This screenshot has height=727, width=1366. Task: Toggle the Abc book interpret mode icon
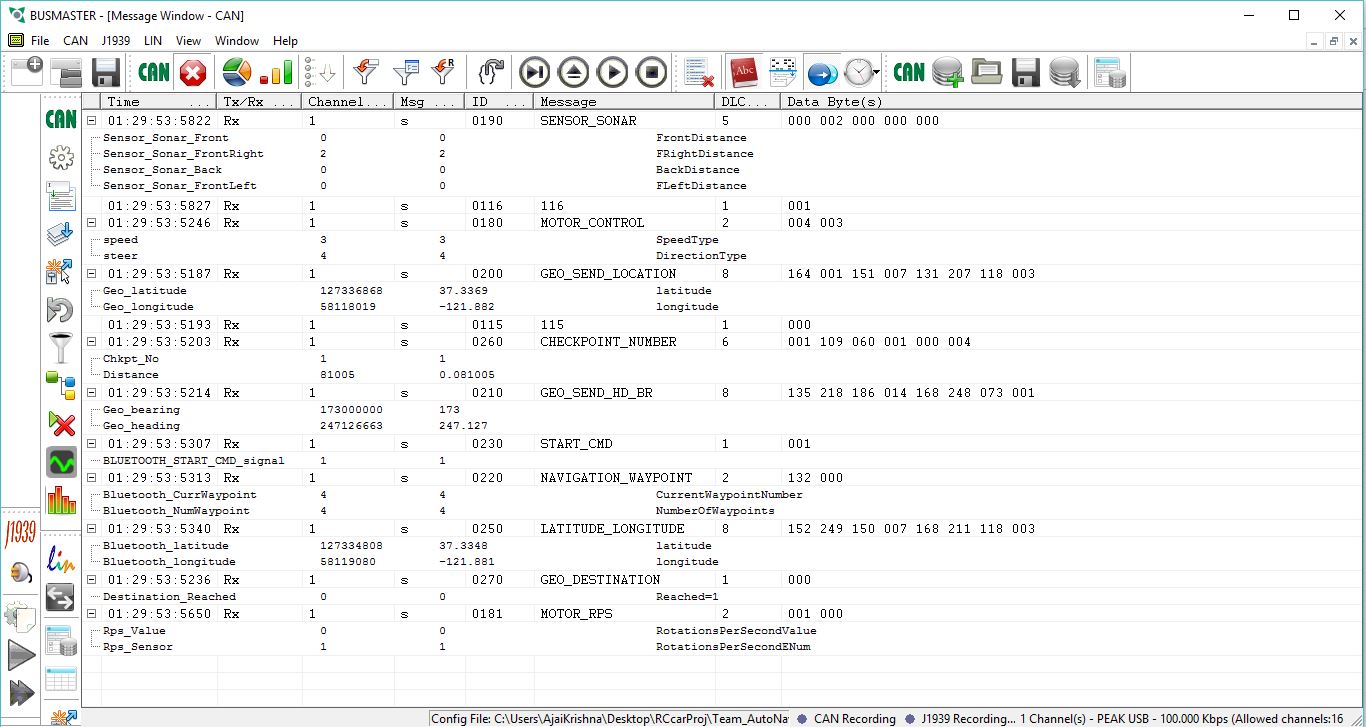(743, 72)
